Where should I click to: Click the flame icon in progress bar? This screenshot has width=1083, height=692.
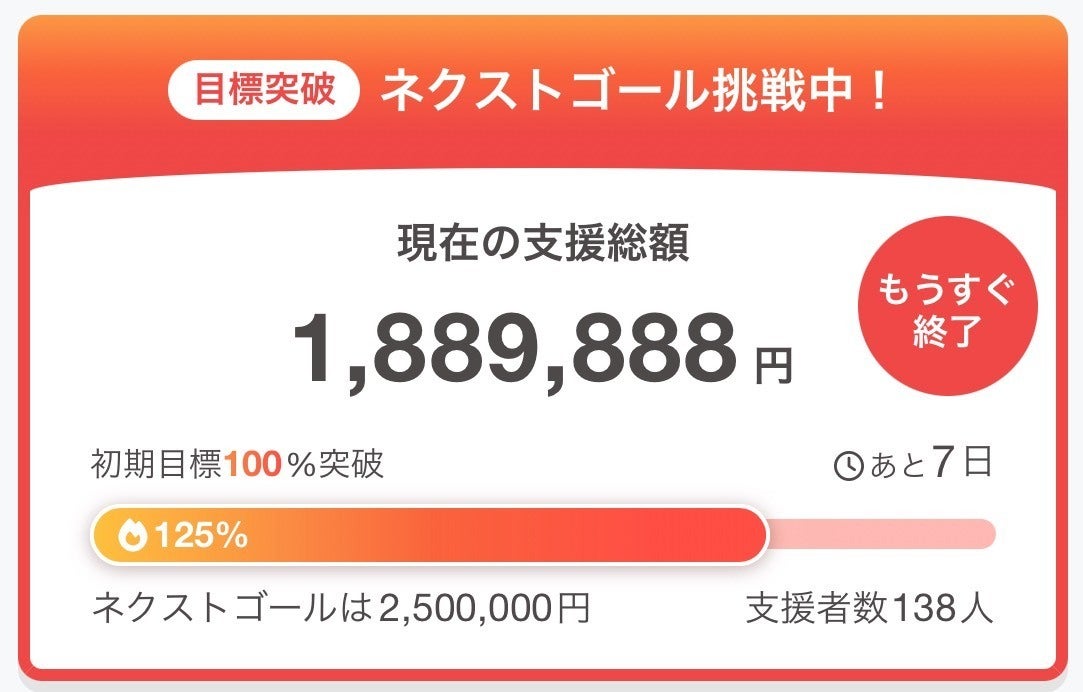click(x=131, y=536)
